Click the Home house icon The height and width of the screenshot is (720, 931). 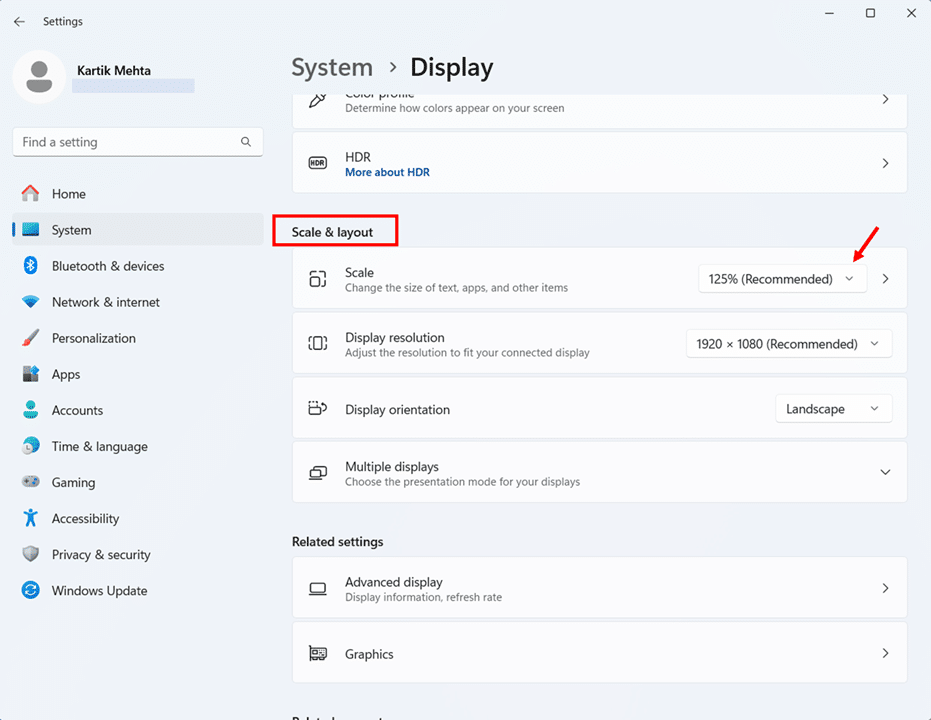(30, 194)
